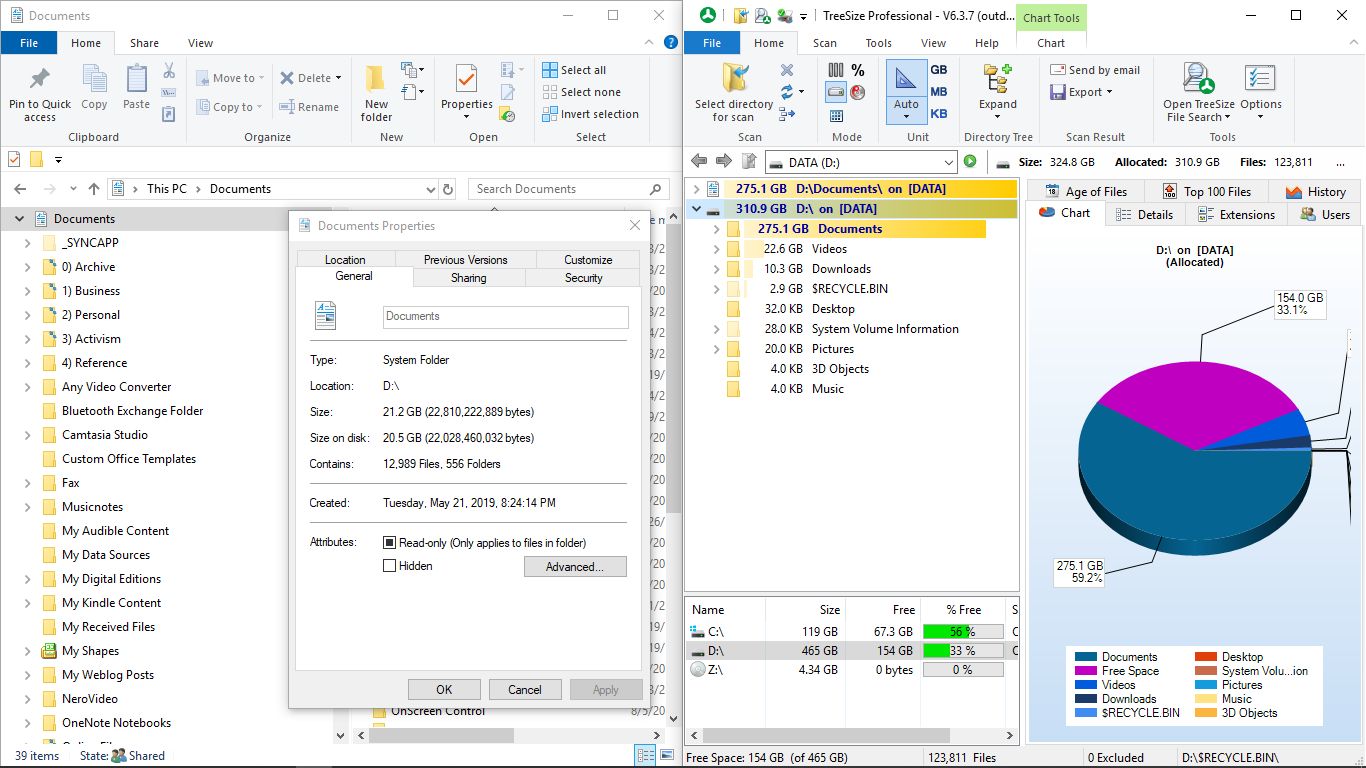Open TreeSize File menu
1366x768 pixels.
pyautogui.click(x=712, y=43)
